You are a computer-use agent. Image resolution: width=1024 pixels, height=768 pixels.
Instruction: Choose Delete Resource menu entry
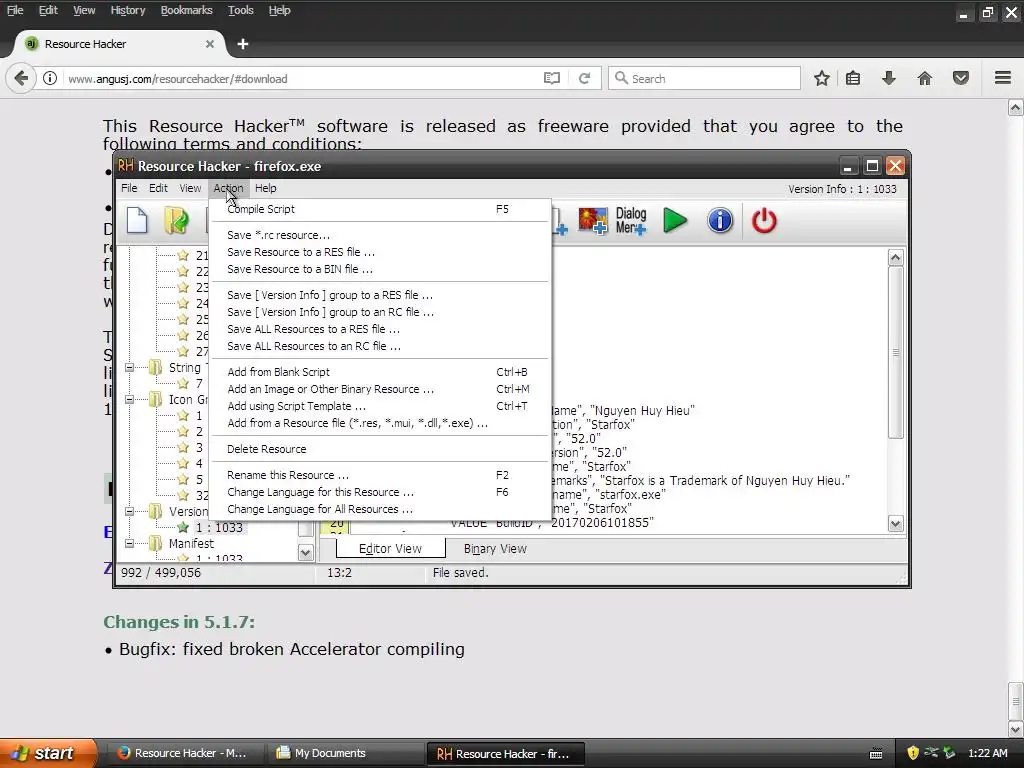[x=379, y=449]
